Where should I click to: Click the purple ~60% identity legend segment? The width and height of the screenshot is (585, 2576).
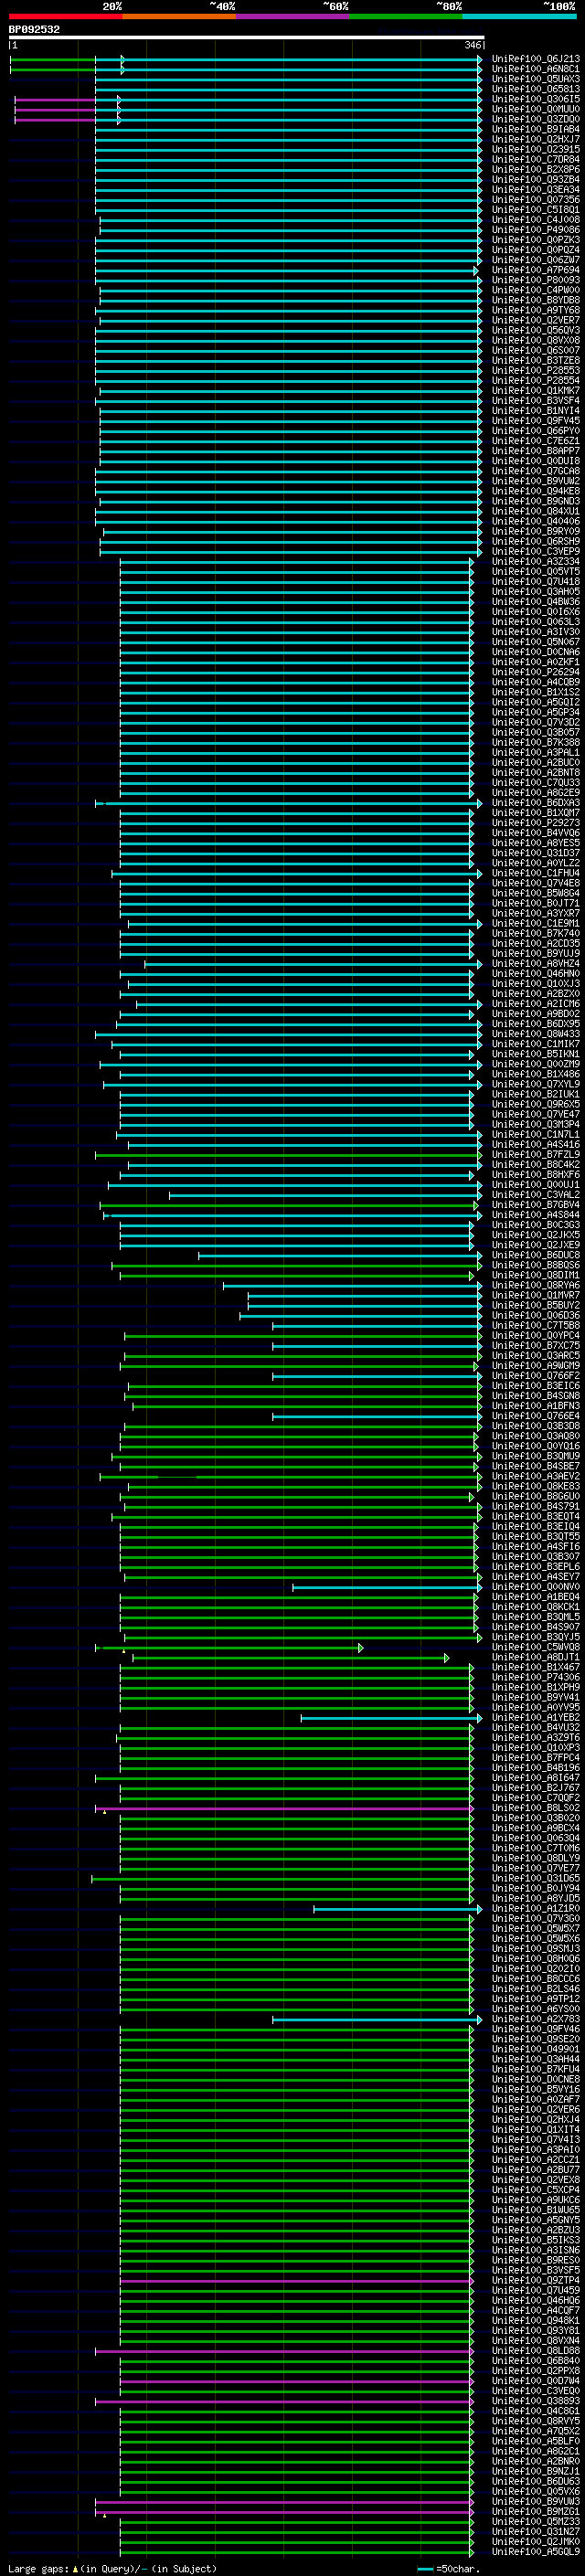click(292, 17)
